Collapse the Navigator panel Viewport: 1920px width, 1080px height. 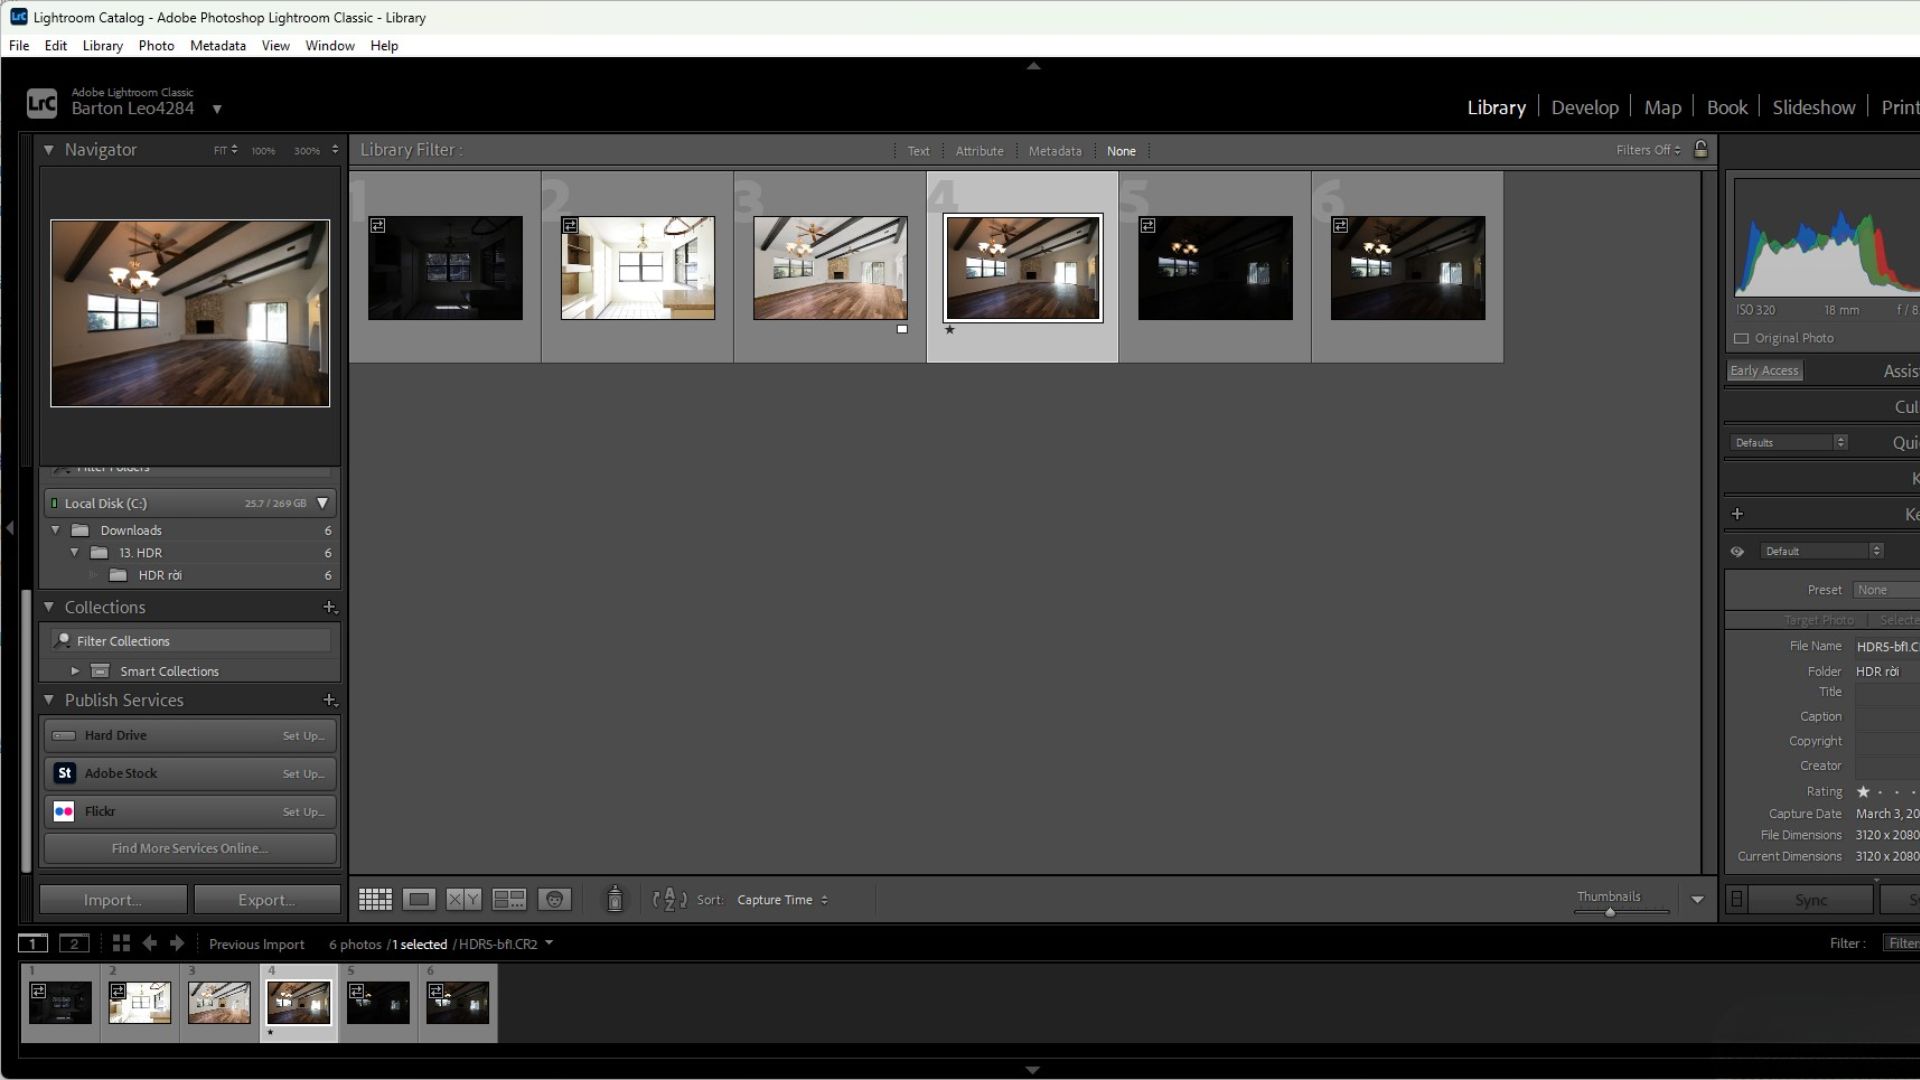point(48,150)
